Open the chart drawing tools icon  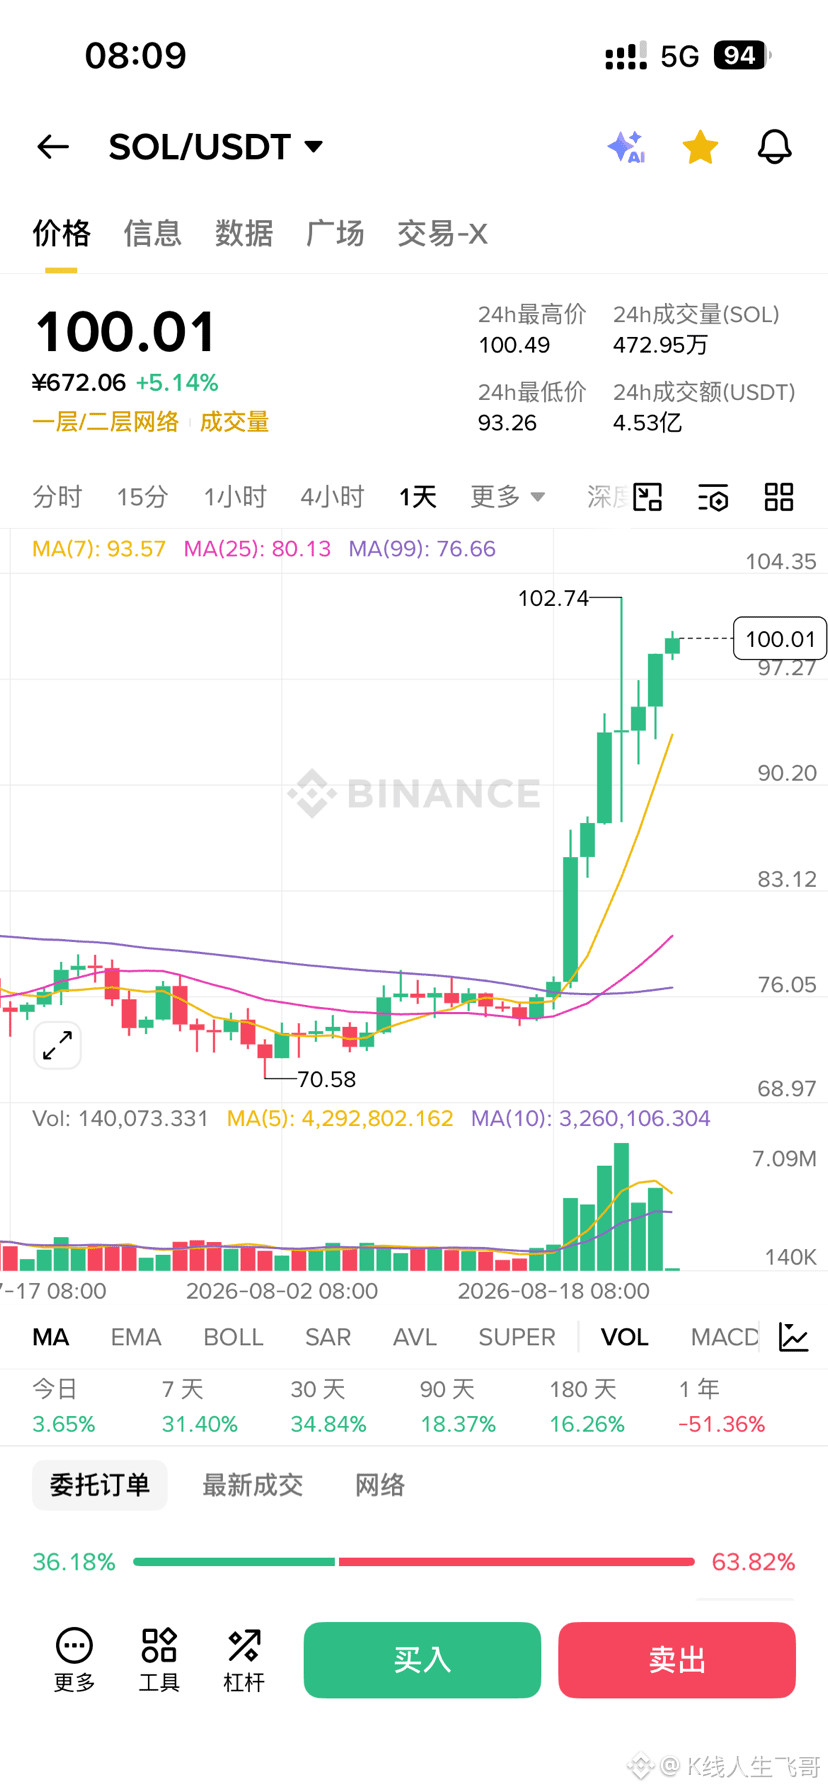coord(648,497)
